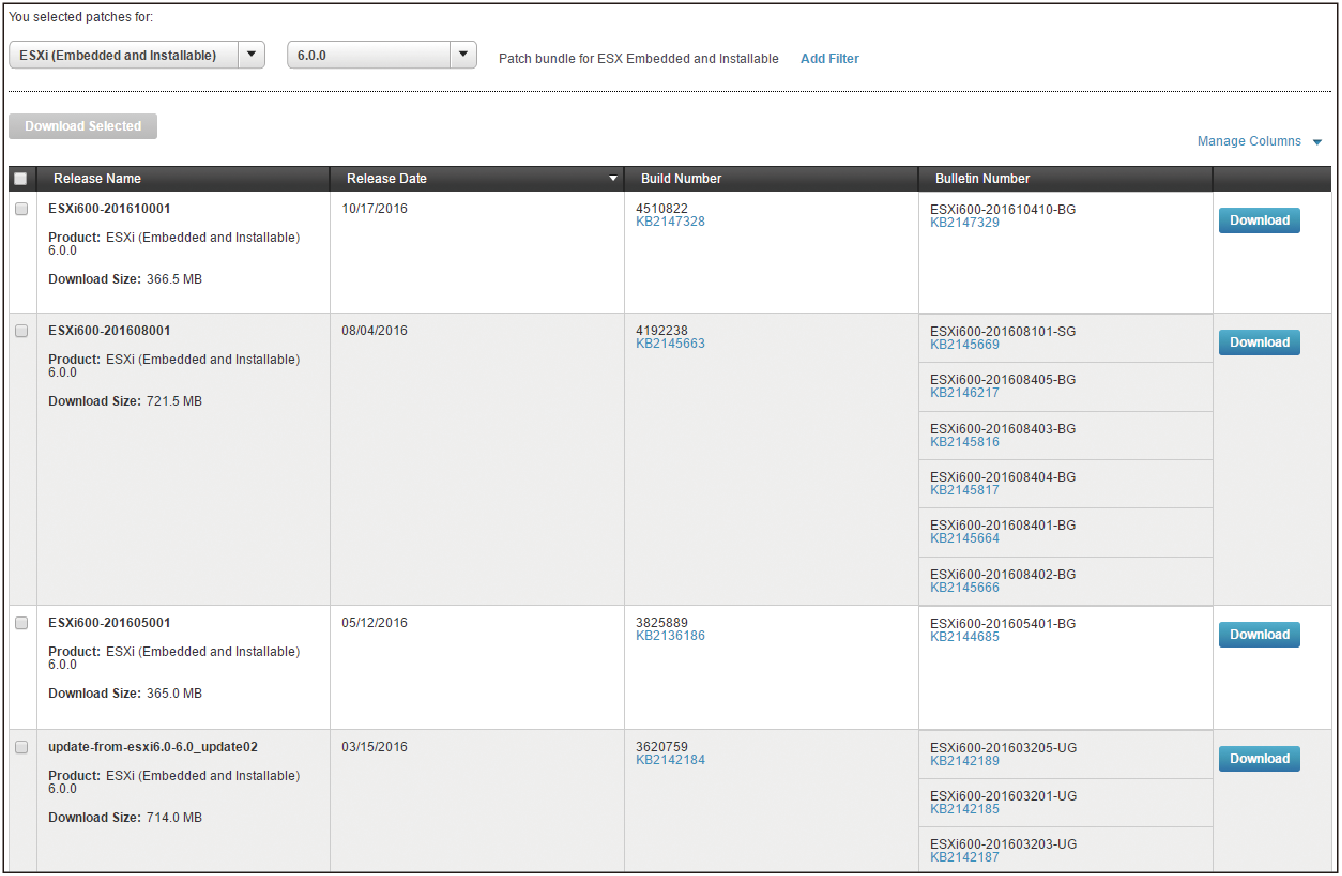Check the box for ESXi600-201608001
Screen dimensions: 1342x876
[22, 331]
